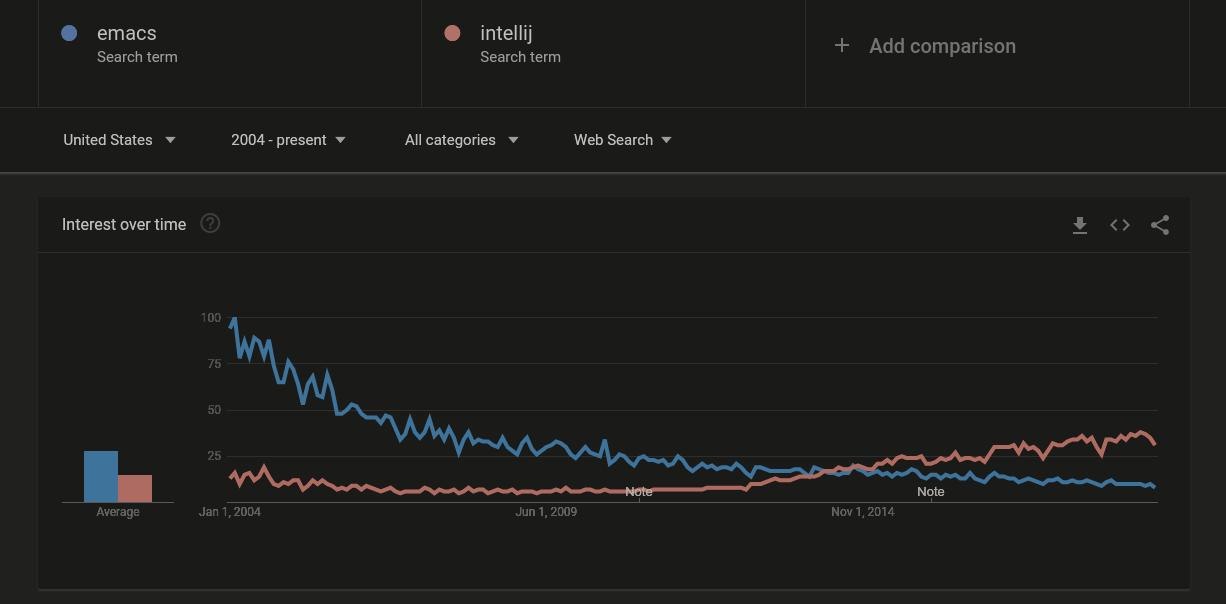Click the Jun 1, 2009 axis label

546,512
